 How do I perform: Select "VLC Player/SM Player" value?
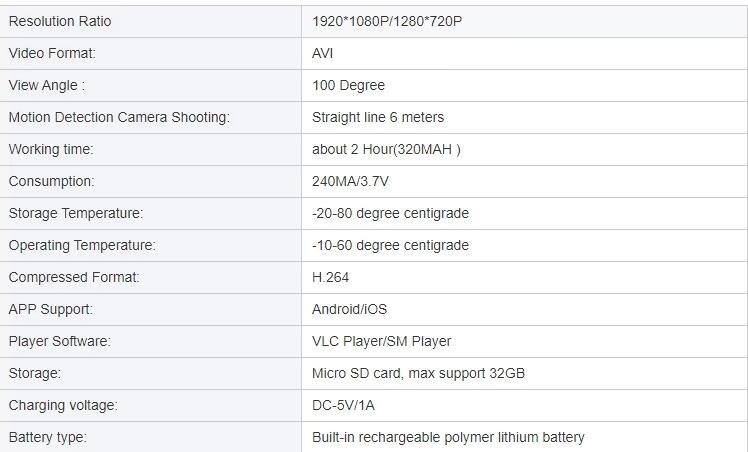click(382, 341)
